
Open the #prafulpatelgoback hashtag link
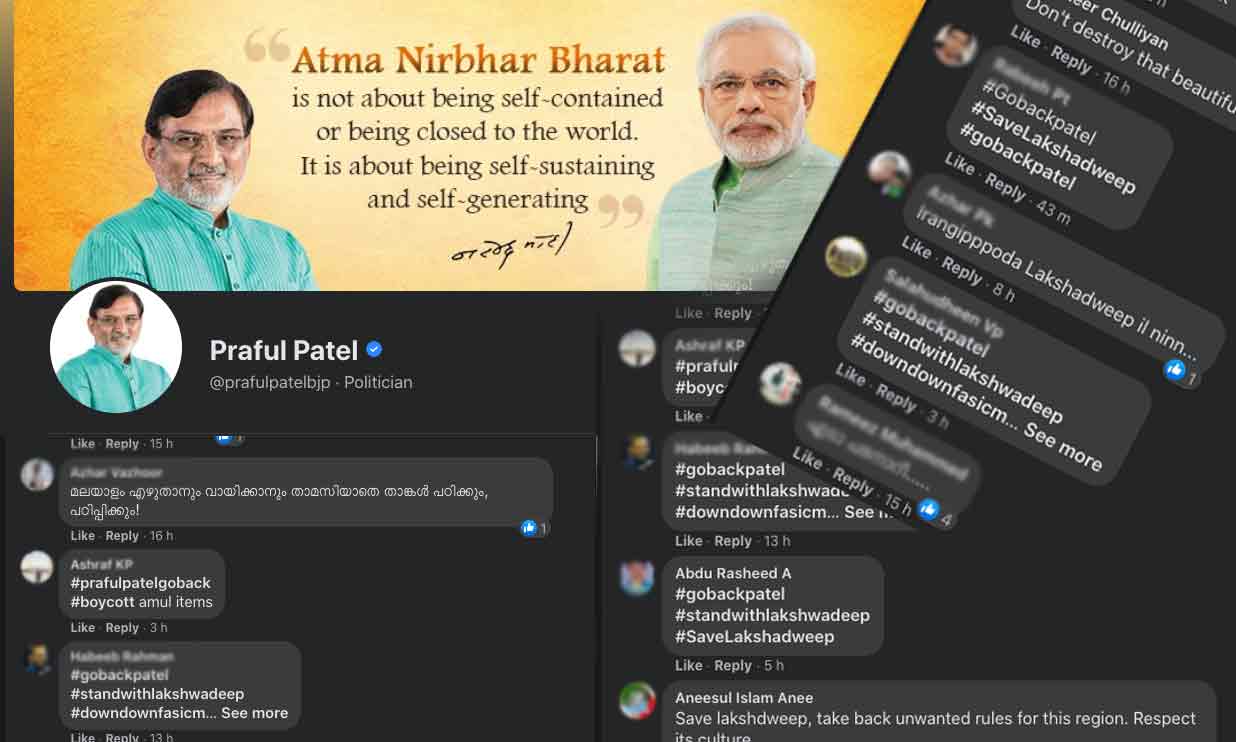140,583
